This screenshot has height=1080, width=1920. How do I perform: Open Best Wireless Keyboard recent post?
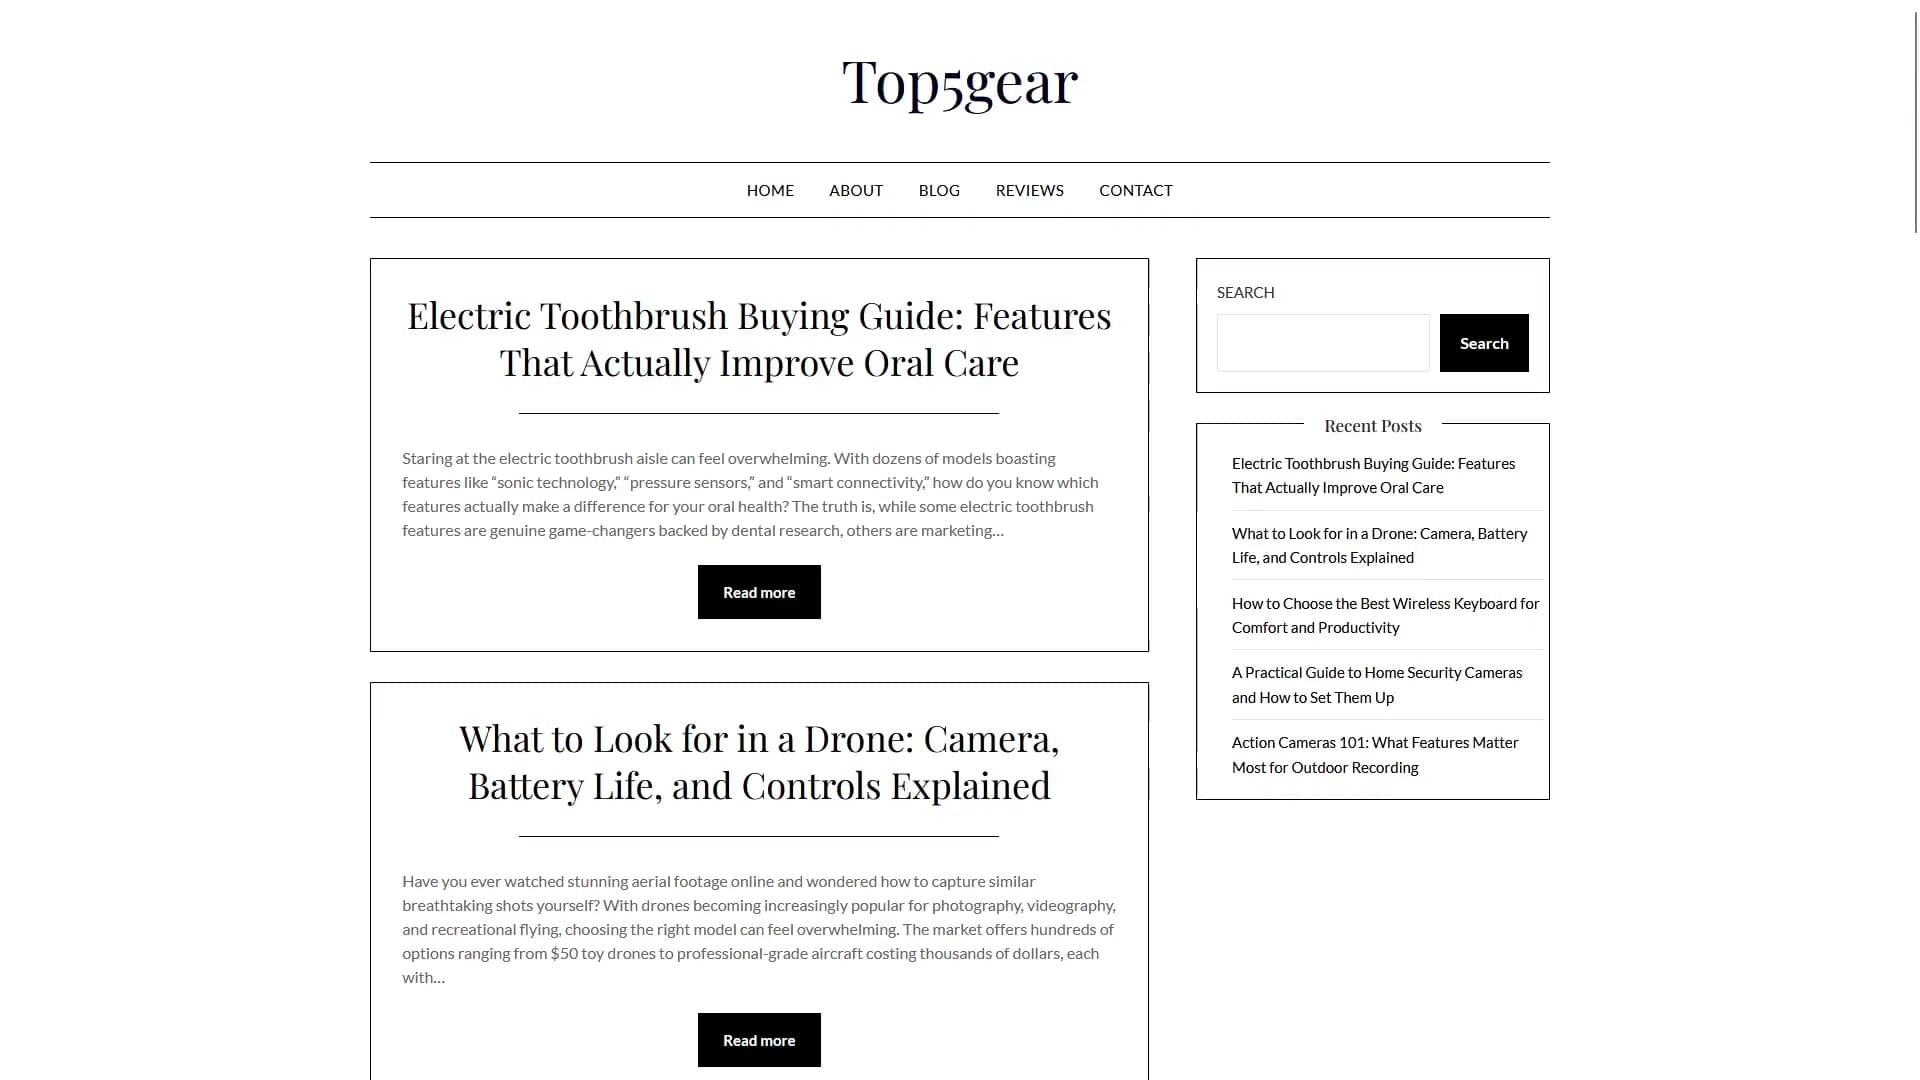(x=1385, y=616)
